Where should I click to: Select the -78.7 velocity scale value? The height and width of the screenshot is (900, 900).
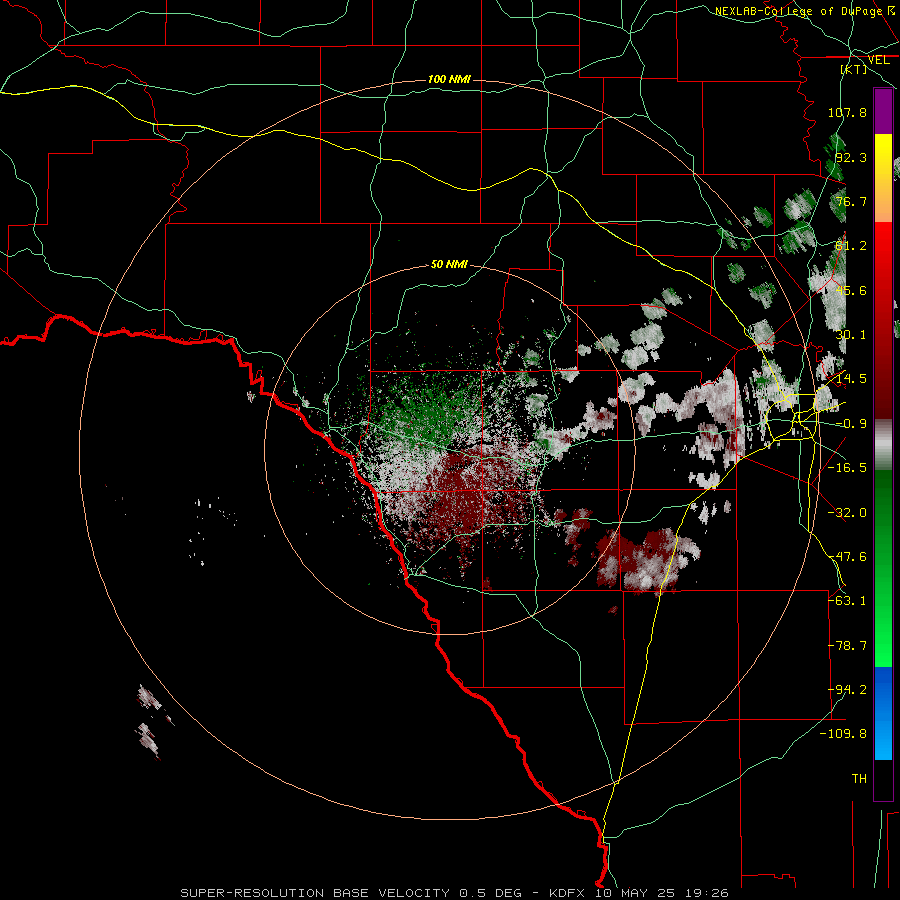[847, 646]
